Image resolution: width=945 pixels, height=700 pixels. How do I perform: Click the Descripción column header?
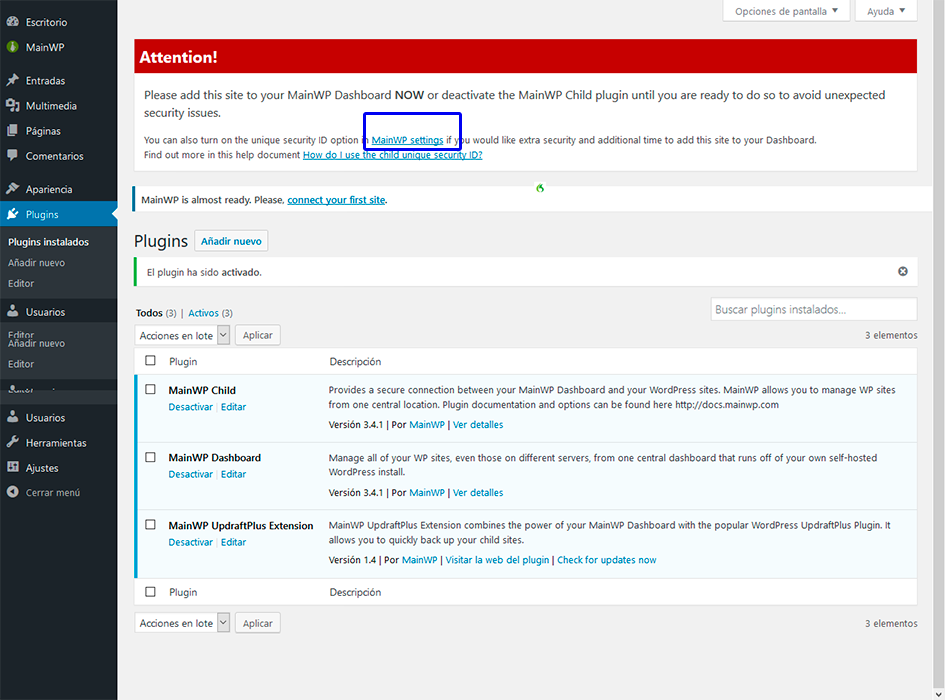[x=355, y=361]
